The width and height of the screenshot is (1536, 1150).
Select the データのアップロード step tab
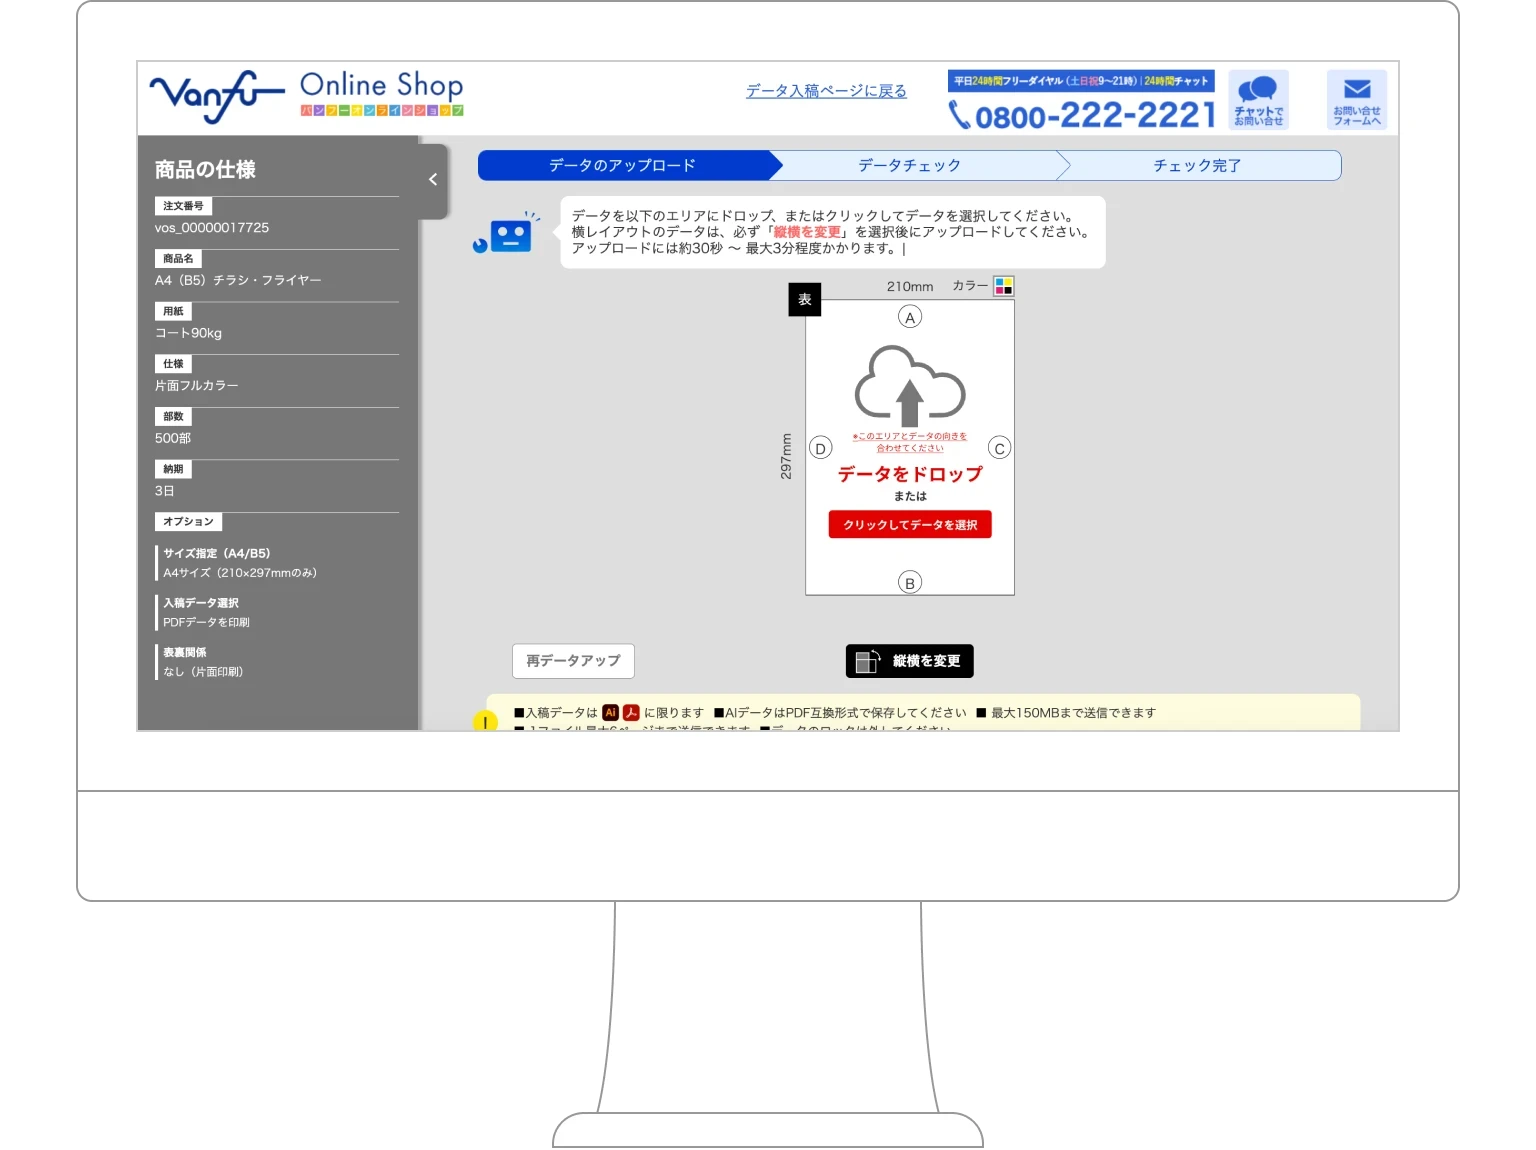622,165
